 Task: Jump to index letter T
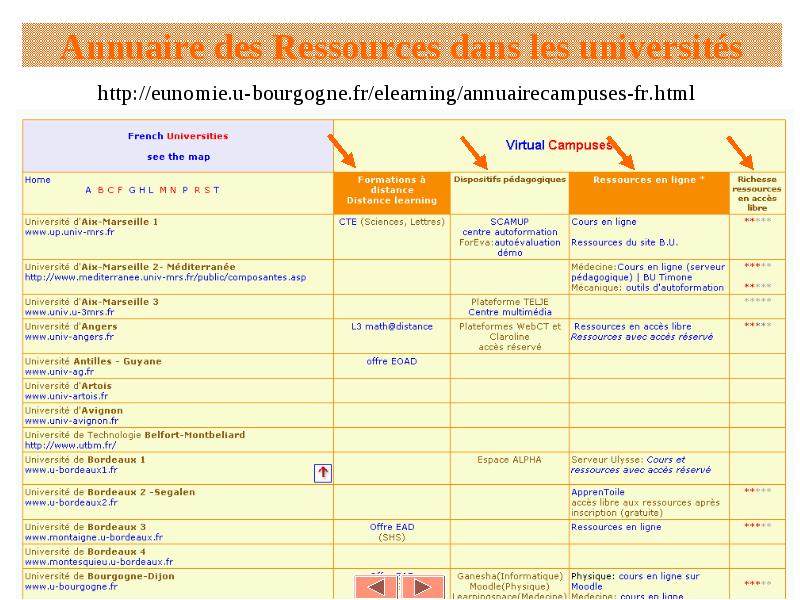pyautogui.click(x=216, y=190)
